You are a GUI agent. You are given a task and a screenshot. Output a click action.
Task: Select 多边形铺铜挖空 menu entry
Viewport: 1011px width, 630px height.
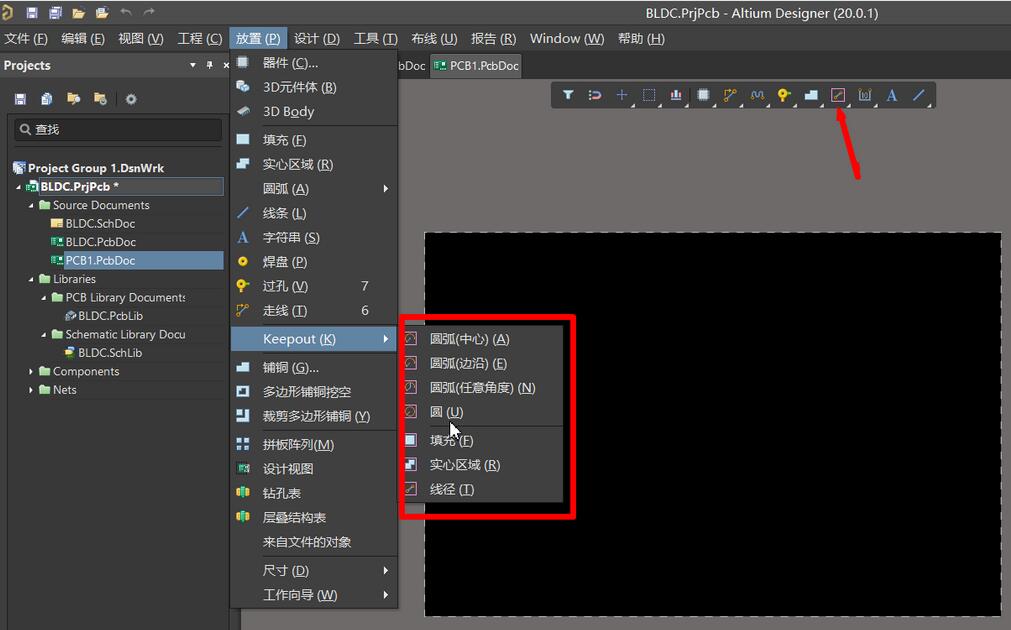(x=314, y=392)
